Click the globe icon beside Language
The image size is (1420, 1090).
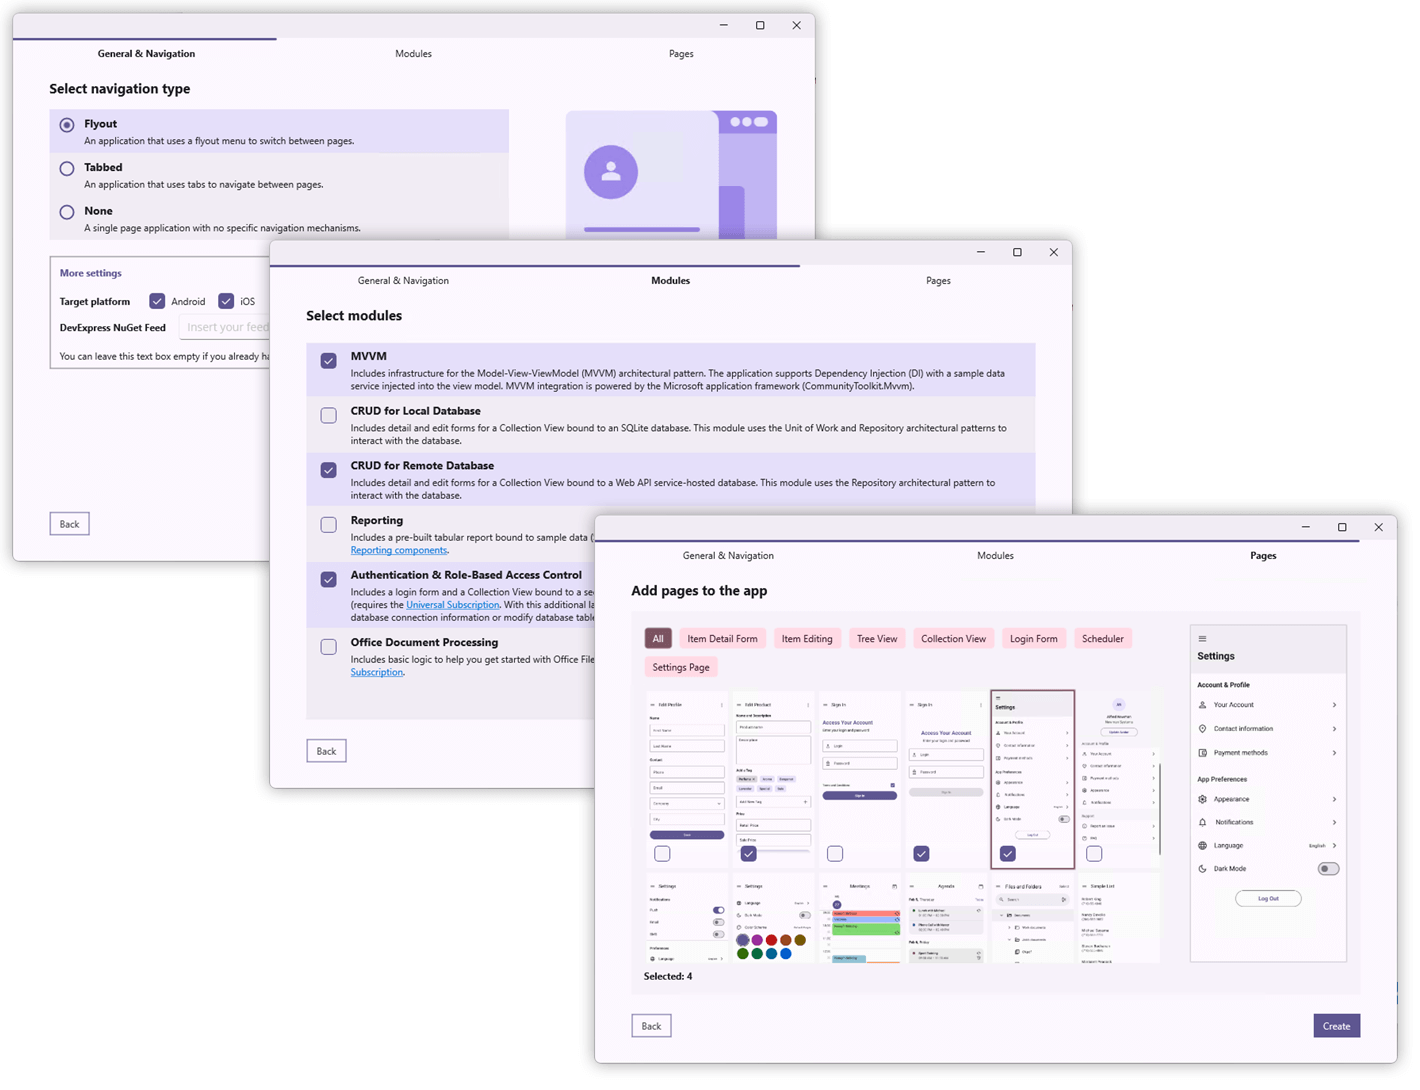(1202, 846)
